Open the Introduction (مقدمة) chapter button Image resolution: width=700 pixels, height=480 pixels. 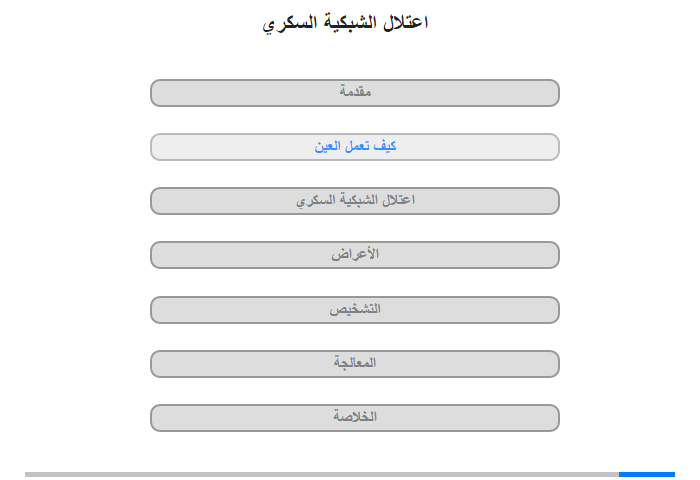pos(355,93)
